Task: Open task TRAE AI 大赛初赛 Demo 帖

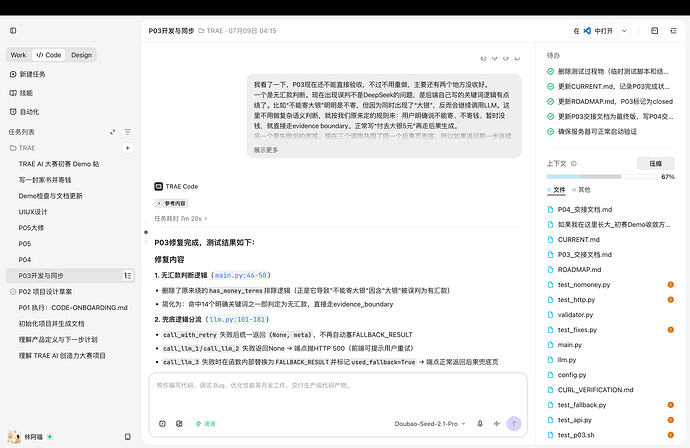Action: 59,164
